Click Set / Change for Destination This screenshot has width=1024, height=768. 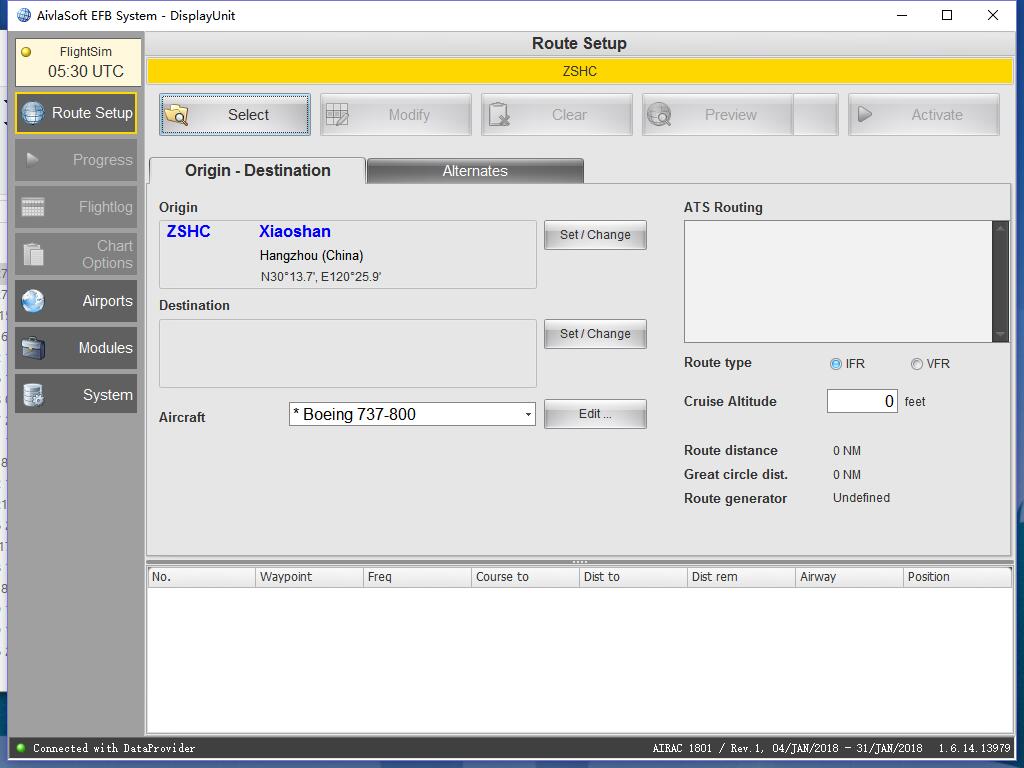(x=595, y=334)
